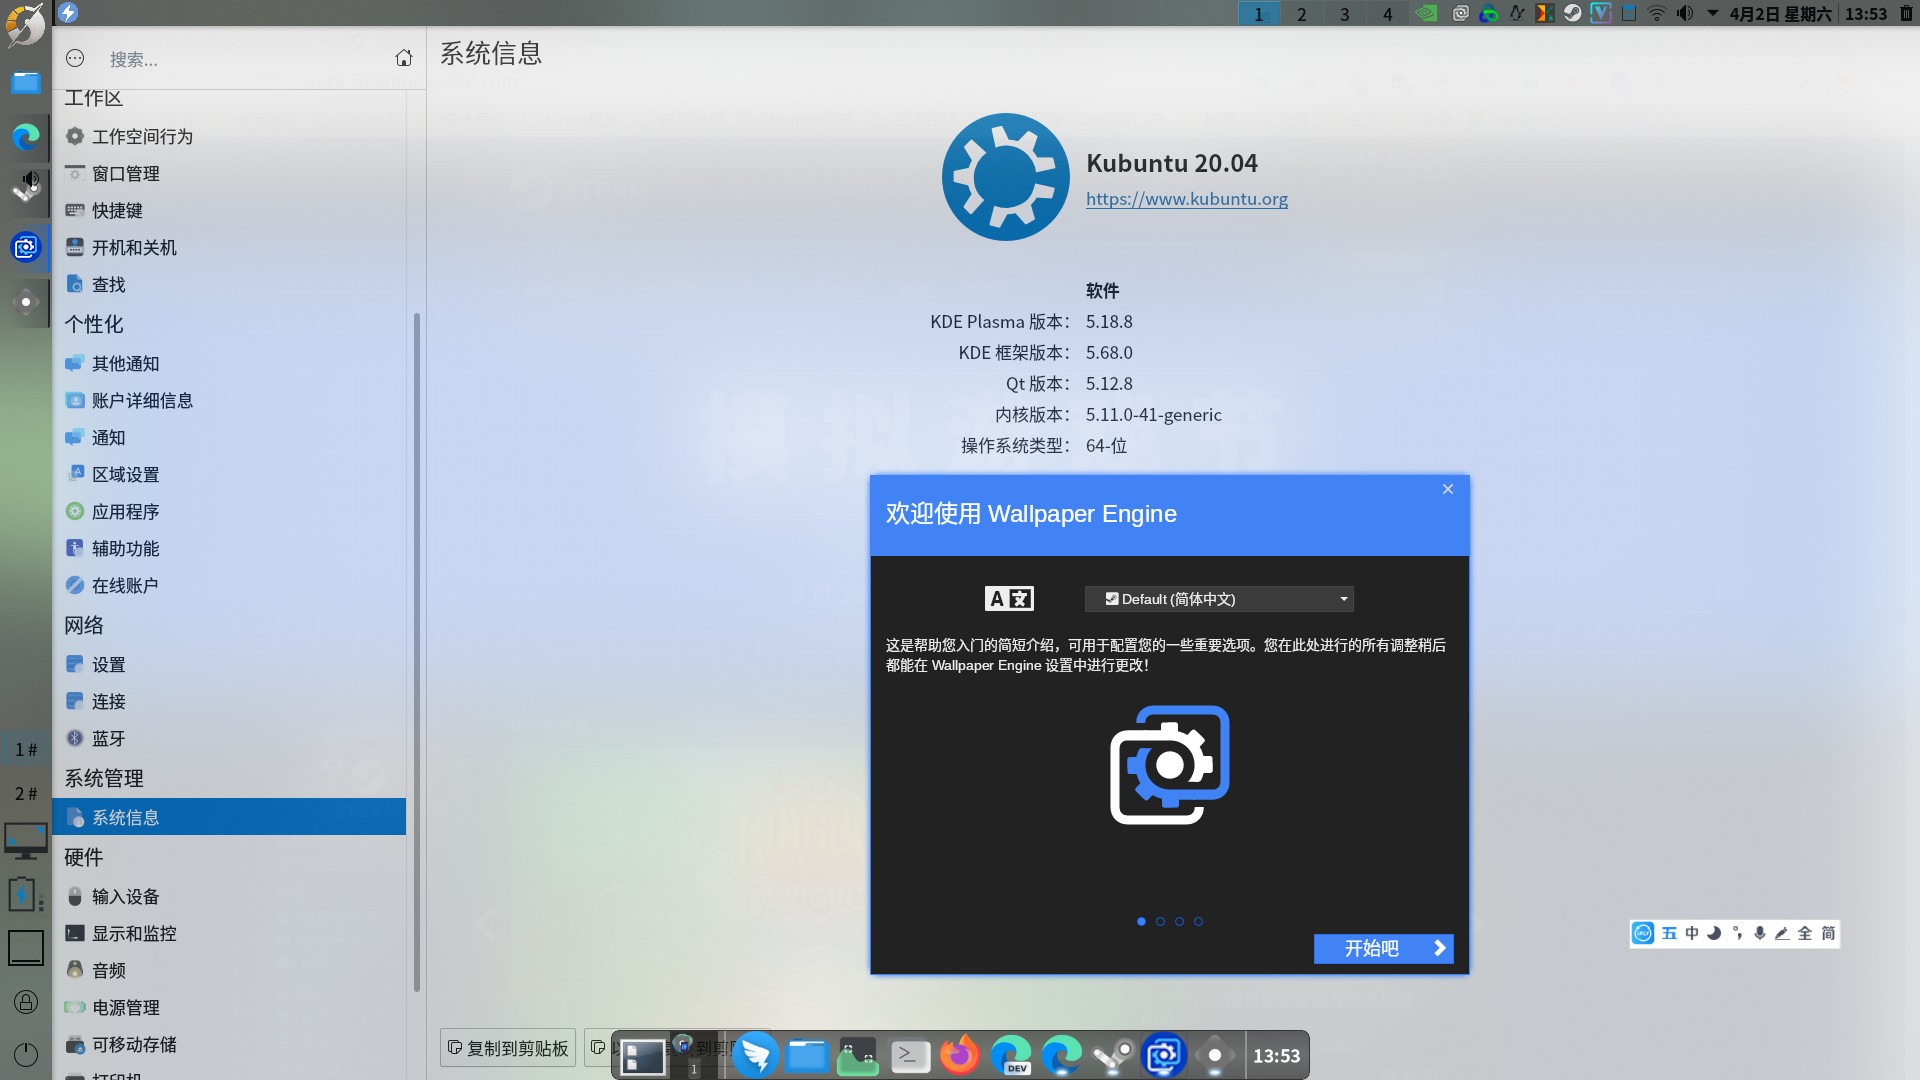
Task: Toggle 简 simplified mode in the input bar
Action: pos(1828,933)
